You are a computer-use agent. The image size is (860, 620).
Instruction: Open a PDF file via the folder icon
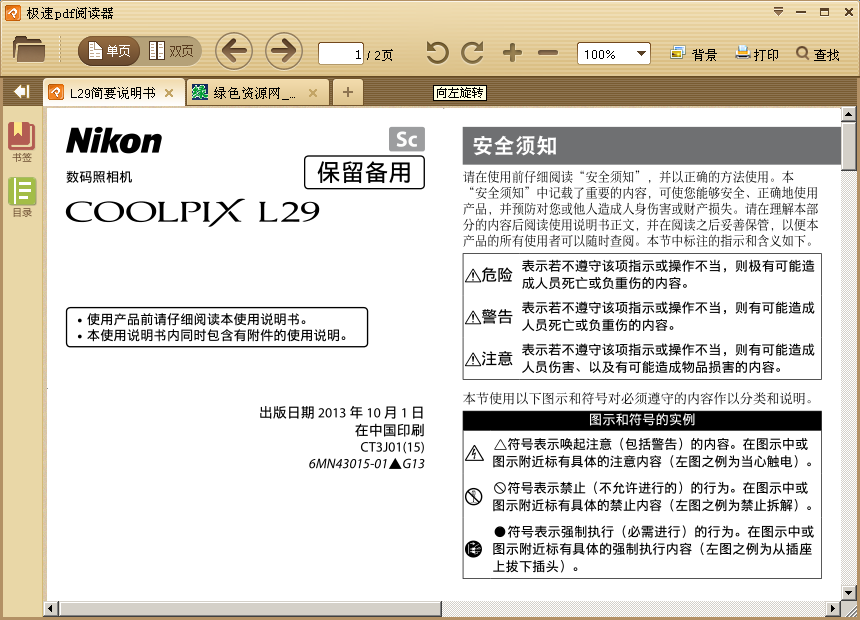[29, 51]
